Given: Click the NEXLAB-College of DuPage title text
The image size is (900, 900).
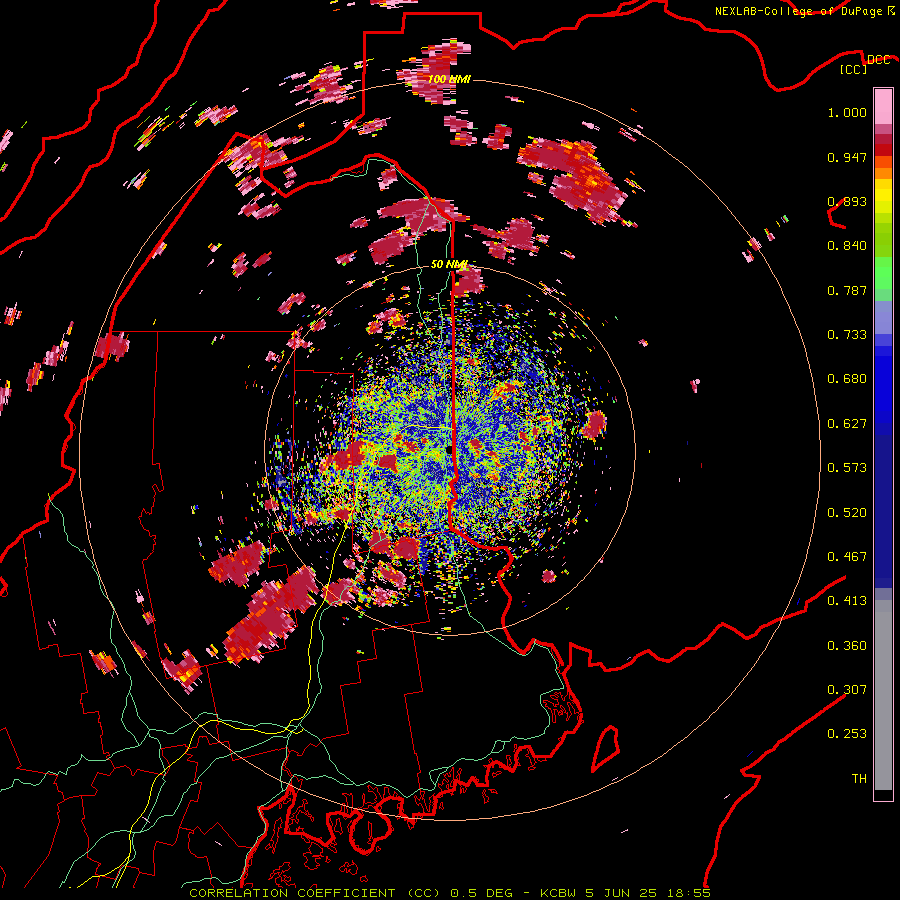Looking at the screenshot, I should [798, 11].
